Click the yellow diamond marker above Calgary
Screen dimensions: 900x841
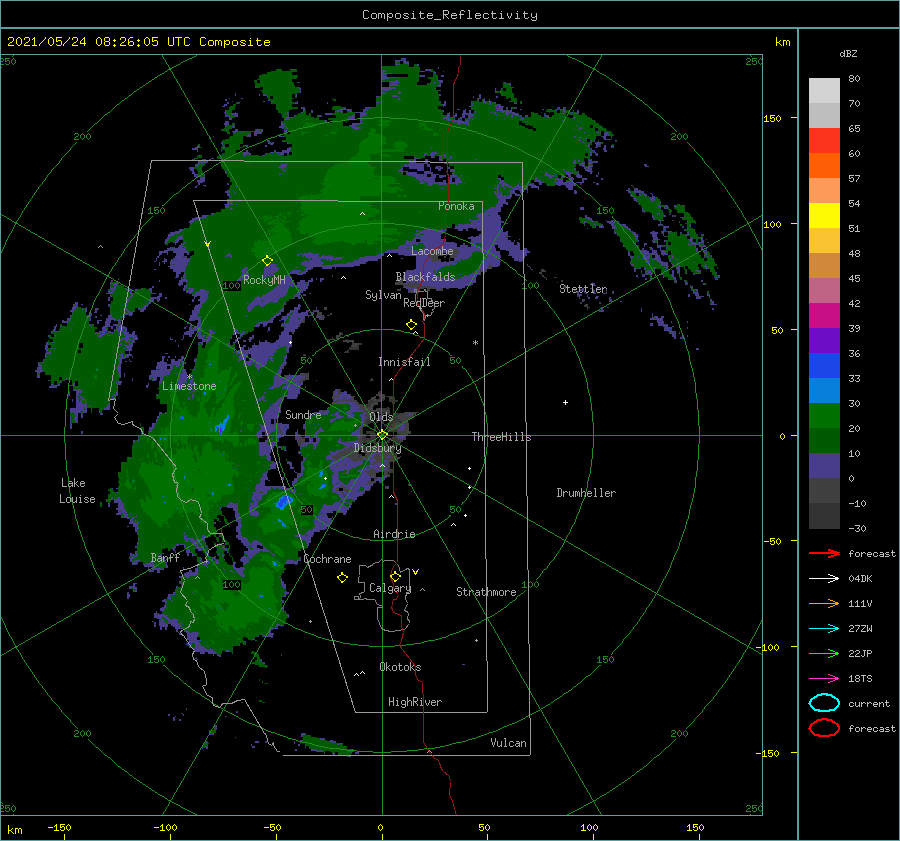395,576
